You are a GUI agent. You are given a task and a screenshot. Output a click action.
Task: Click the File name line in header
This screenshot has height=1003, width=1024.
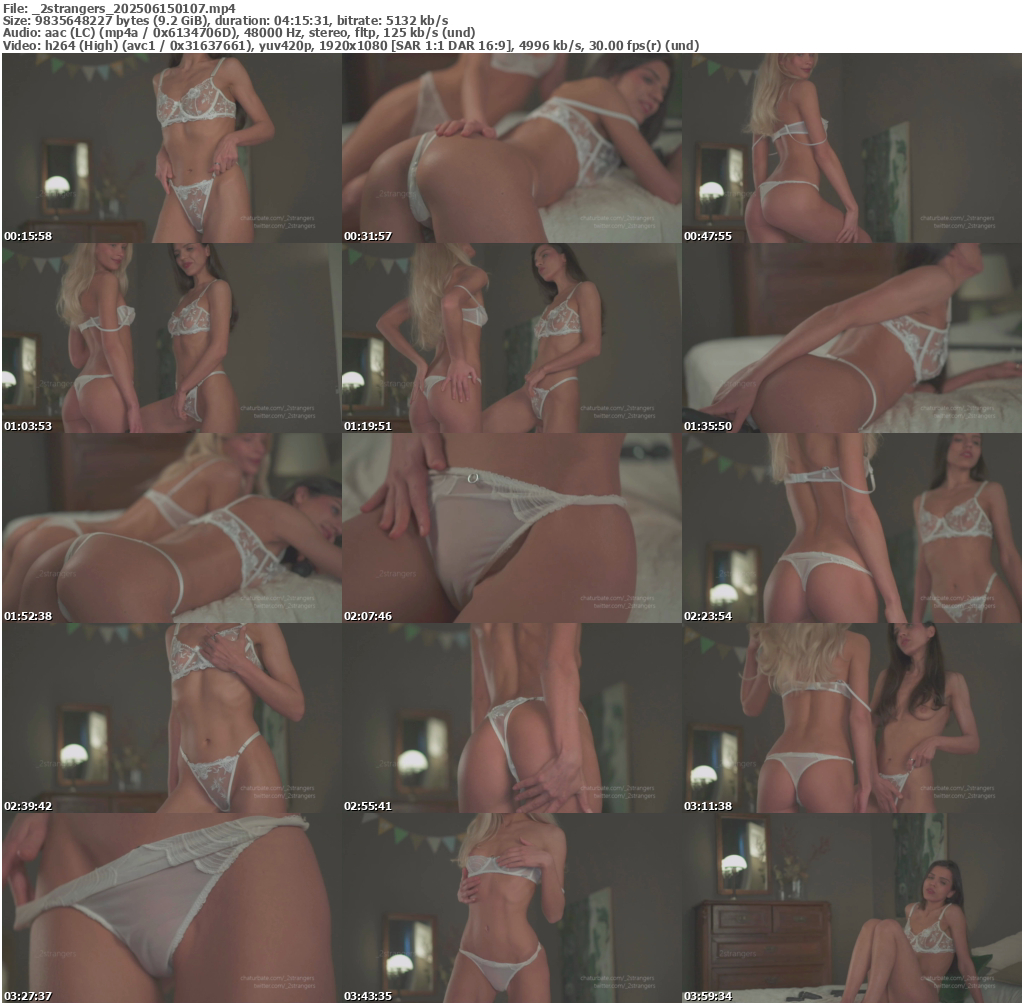coord(118,8)
